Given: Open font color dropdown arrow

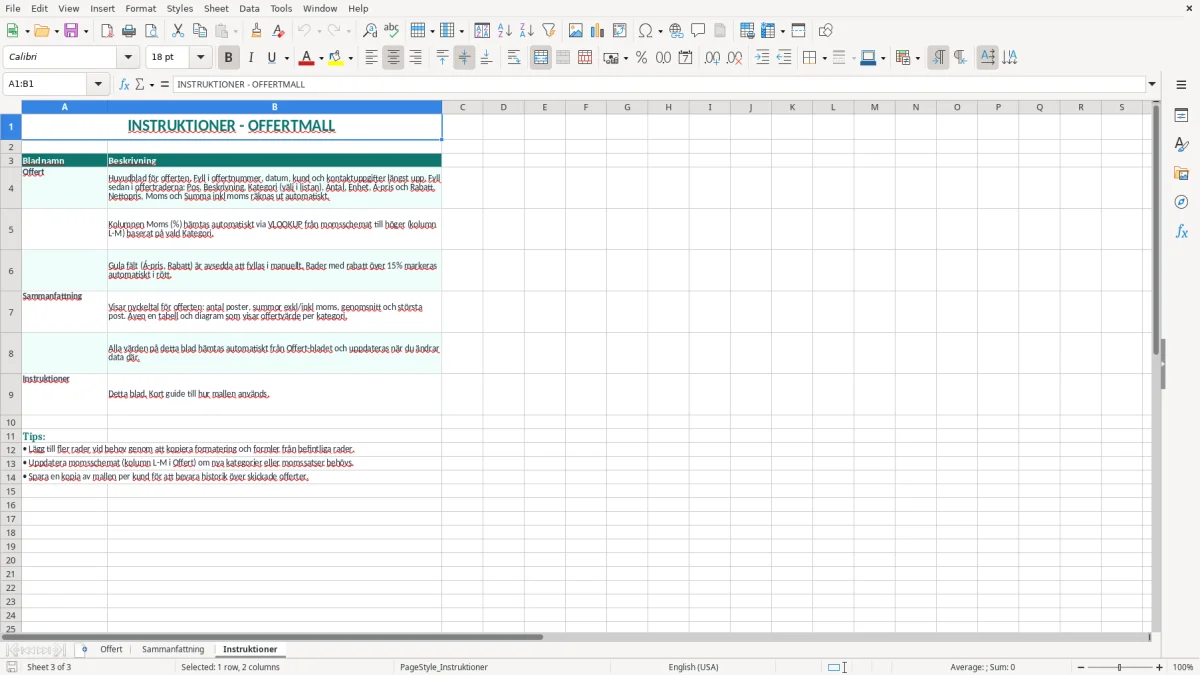Looking at the screenshot, I should coord(321,58).
